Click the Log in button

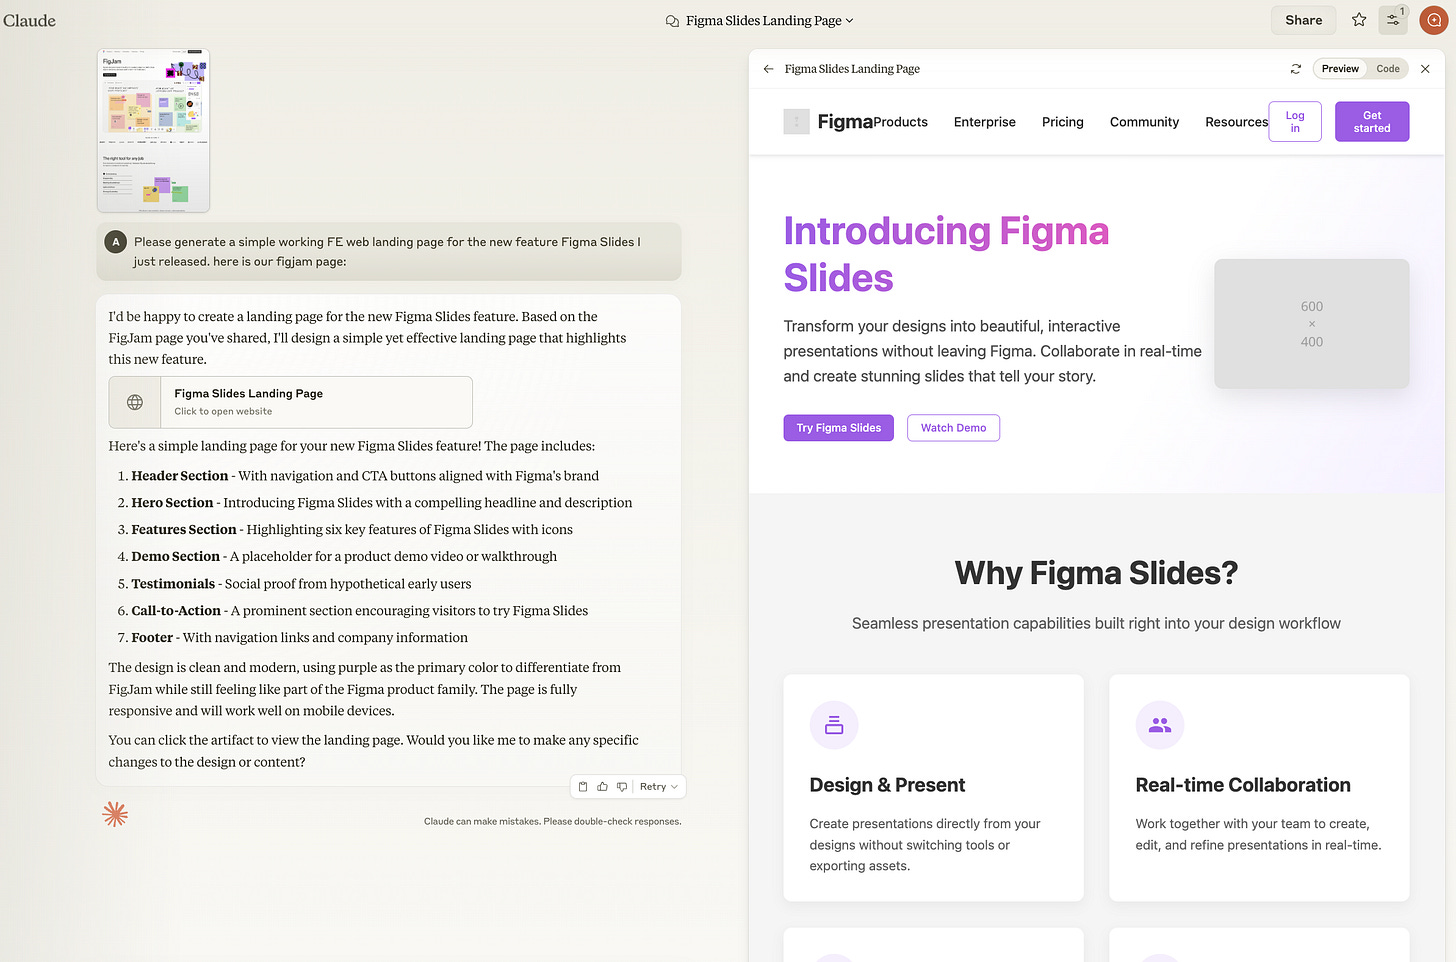point(1295,122)
